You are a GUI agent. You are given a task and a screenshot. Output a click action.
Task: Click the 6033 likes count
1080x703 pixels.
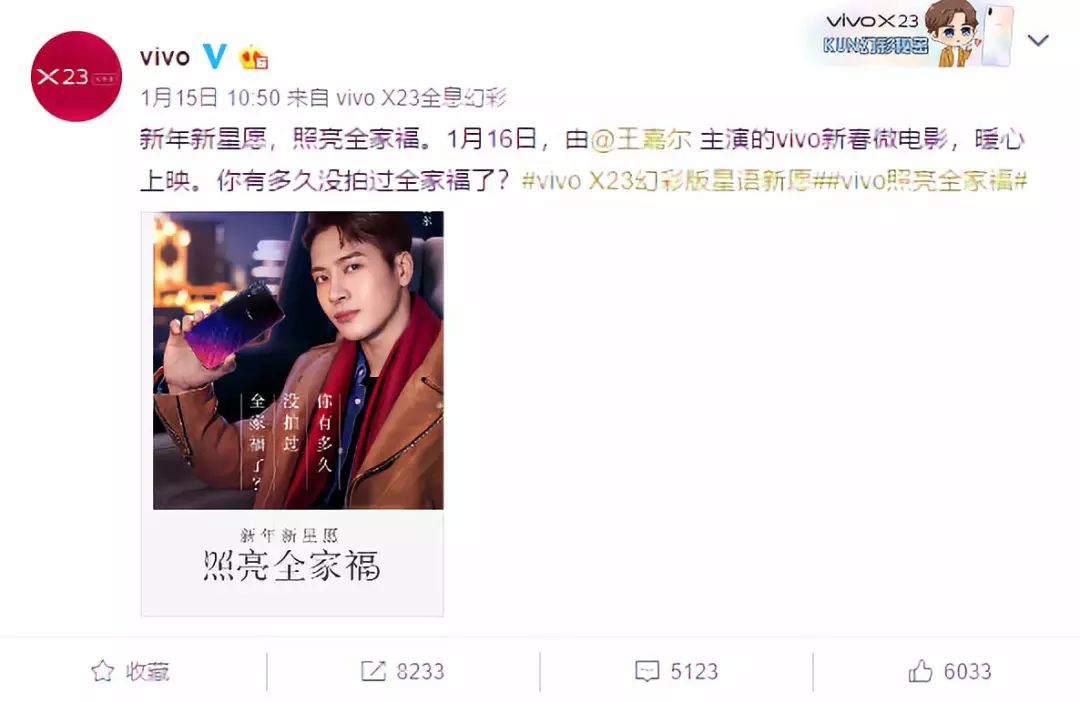[x=968, y=671]
